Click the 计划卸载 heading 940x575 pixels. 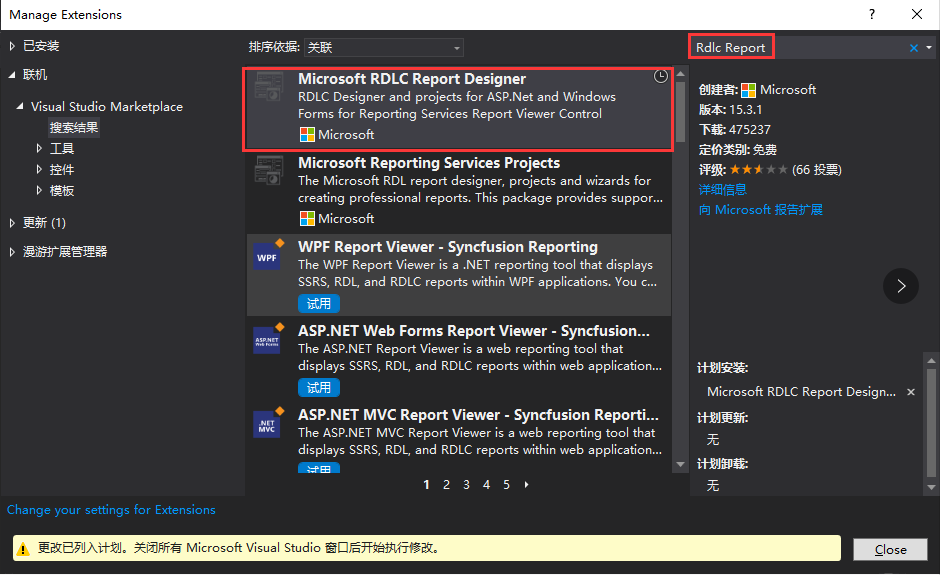pos(722,464)
